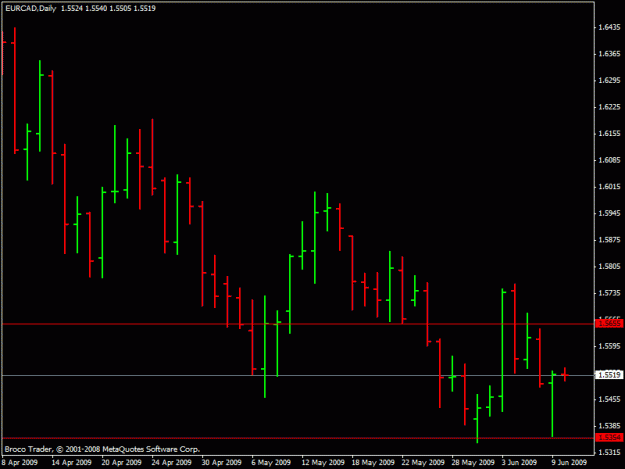Click the 1.5455 price scale value
The width and height of the screenshot is (625, 469).
click(x=609, y=399)
